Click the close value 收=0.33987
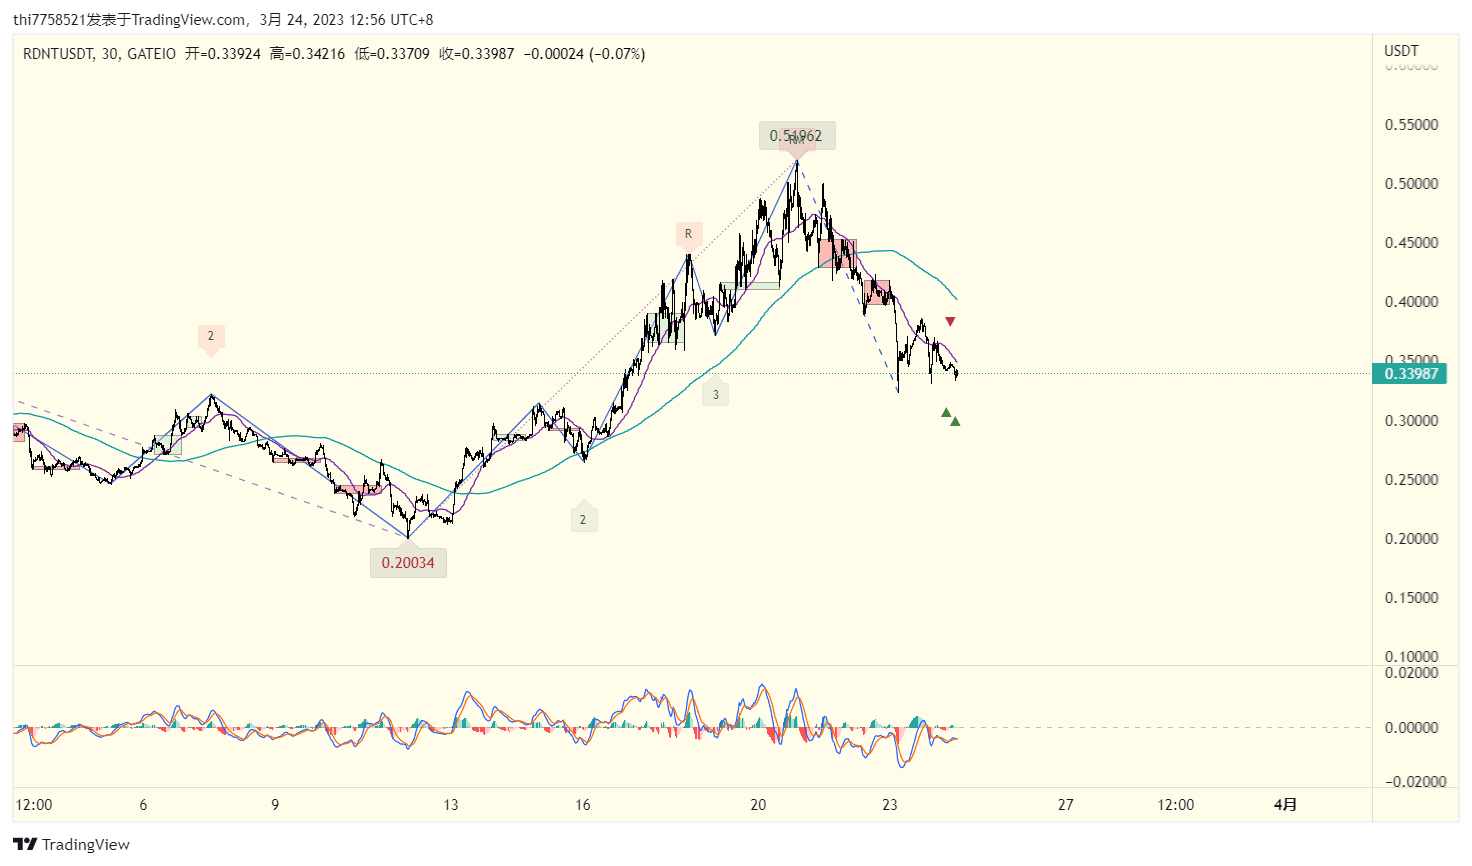 coord(476,54)
